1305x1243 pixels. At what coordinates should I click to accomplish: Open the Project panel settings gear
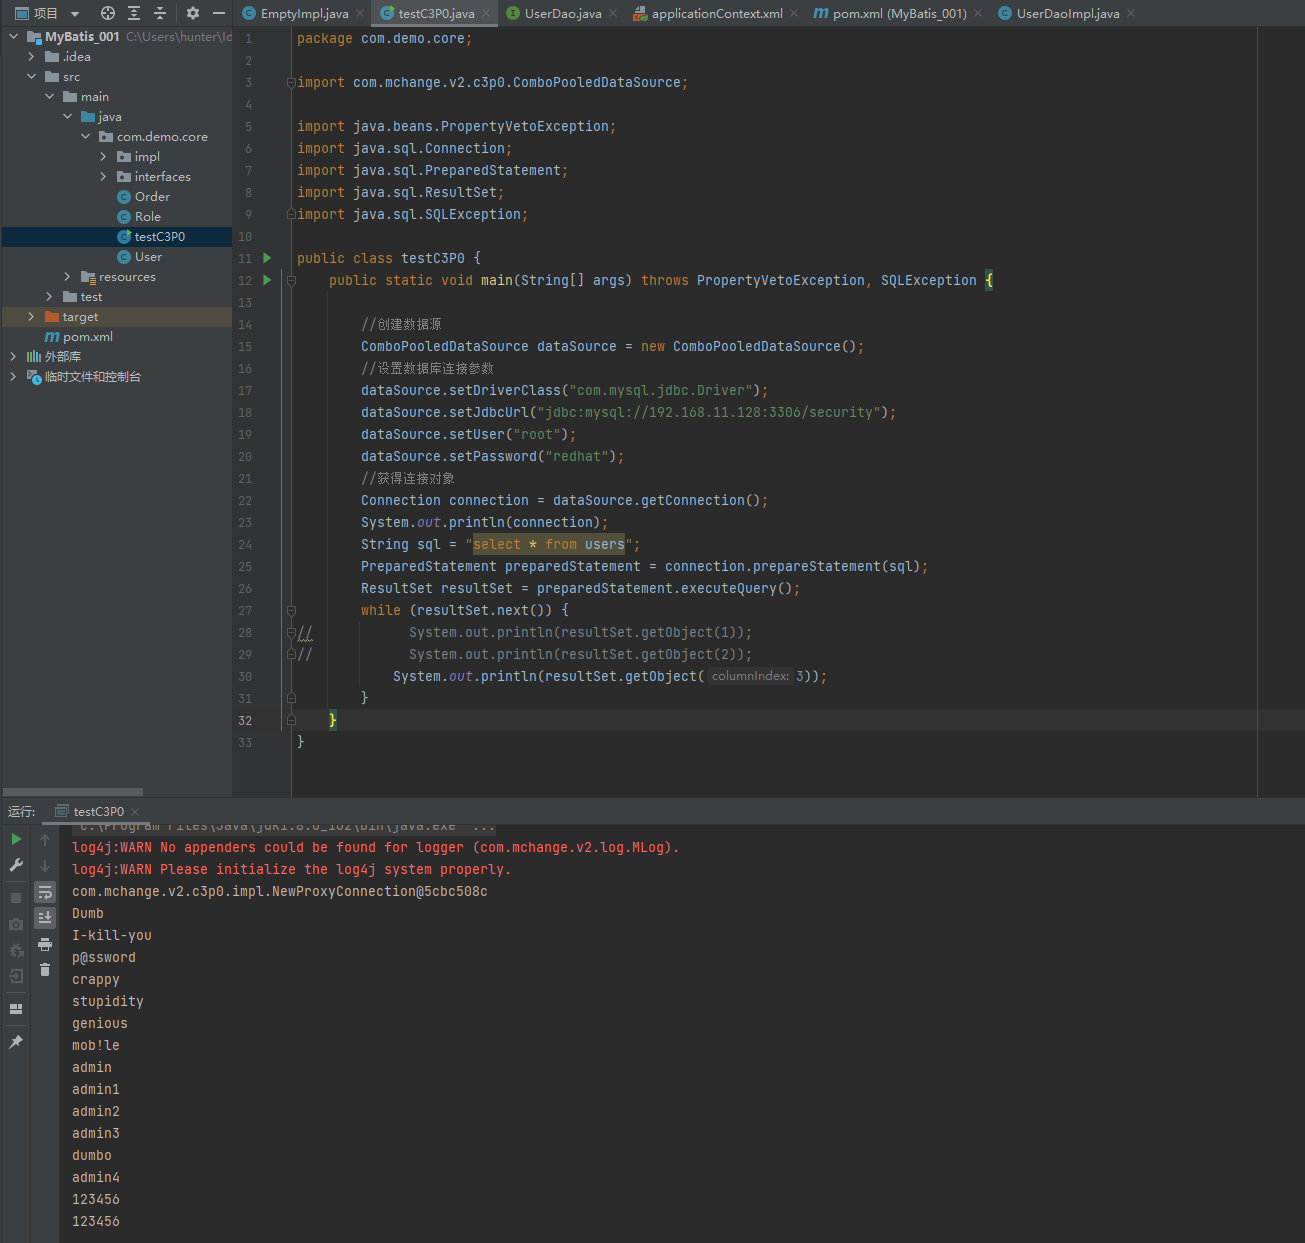pos(193,13)
